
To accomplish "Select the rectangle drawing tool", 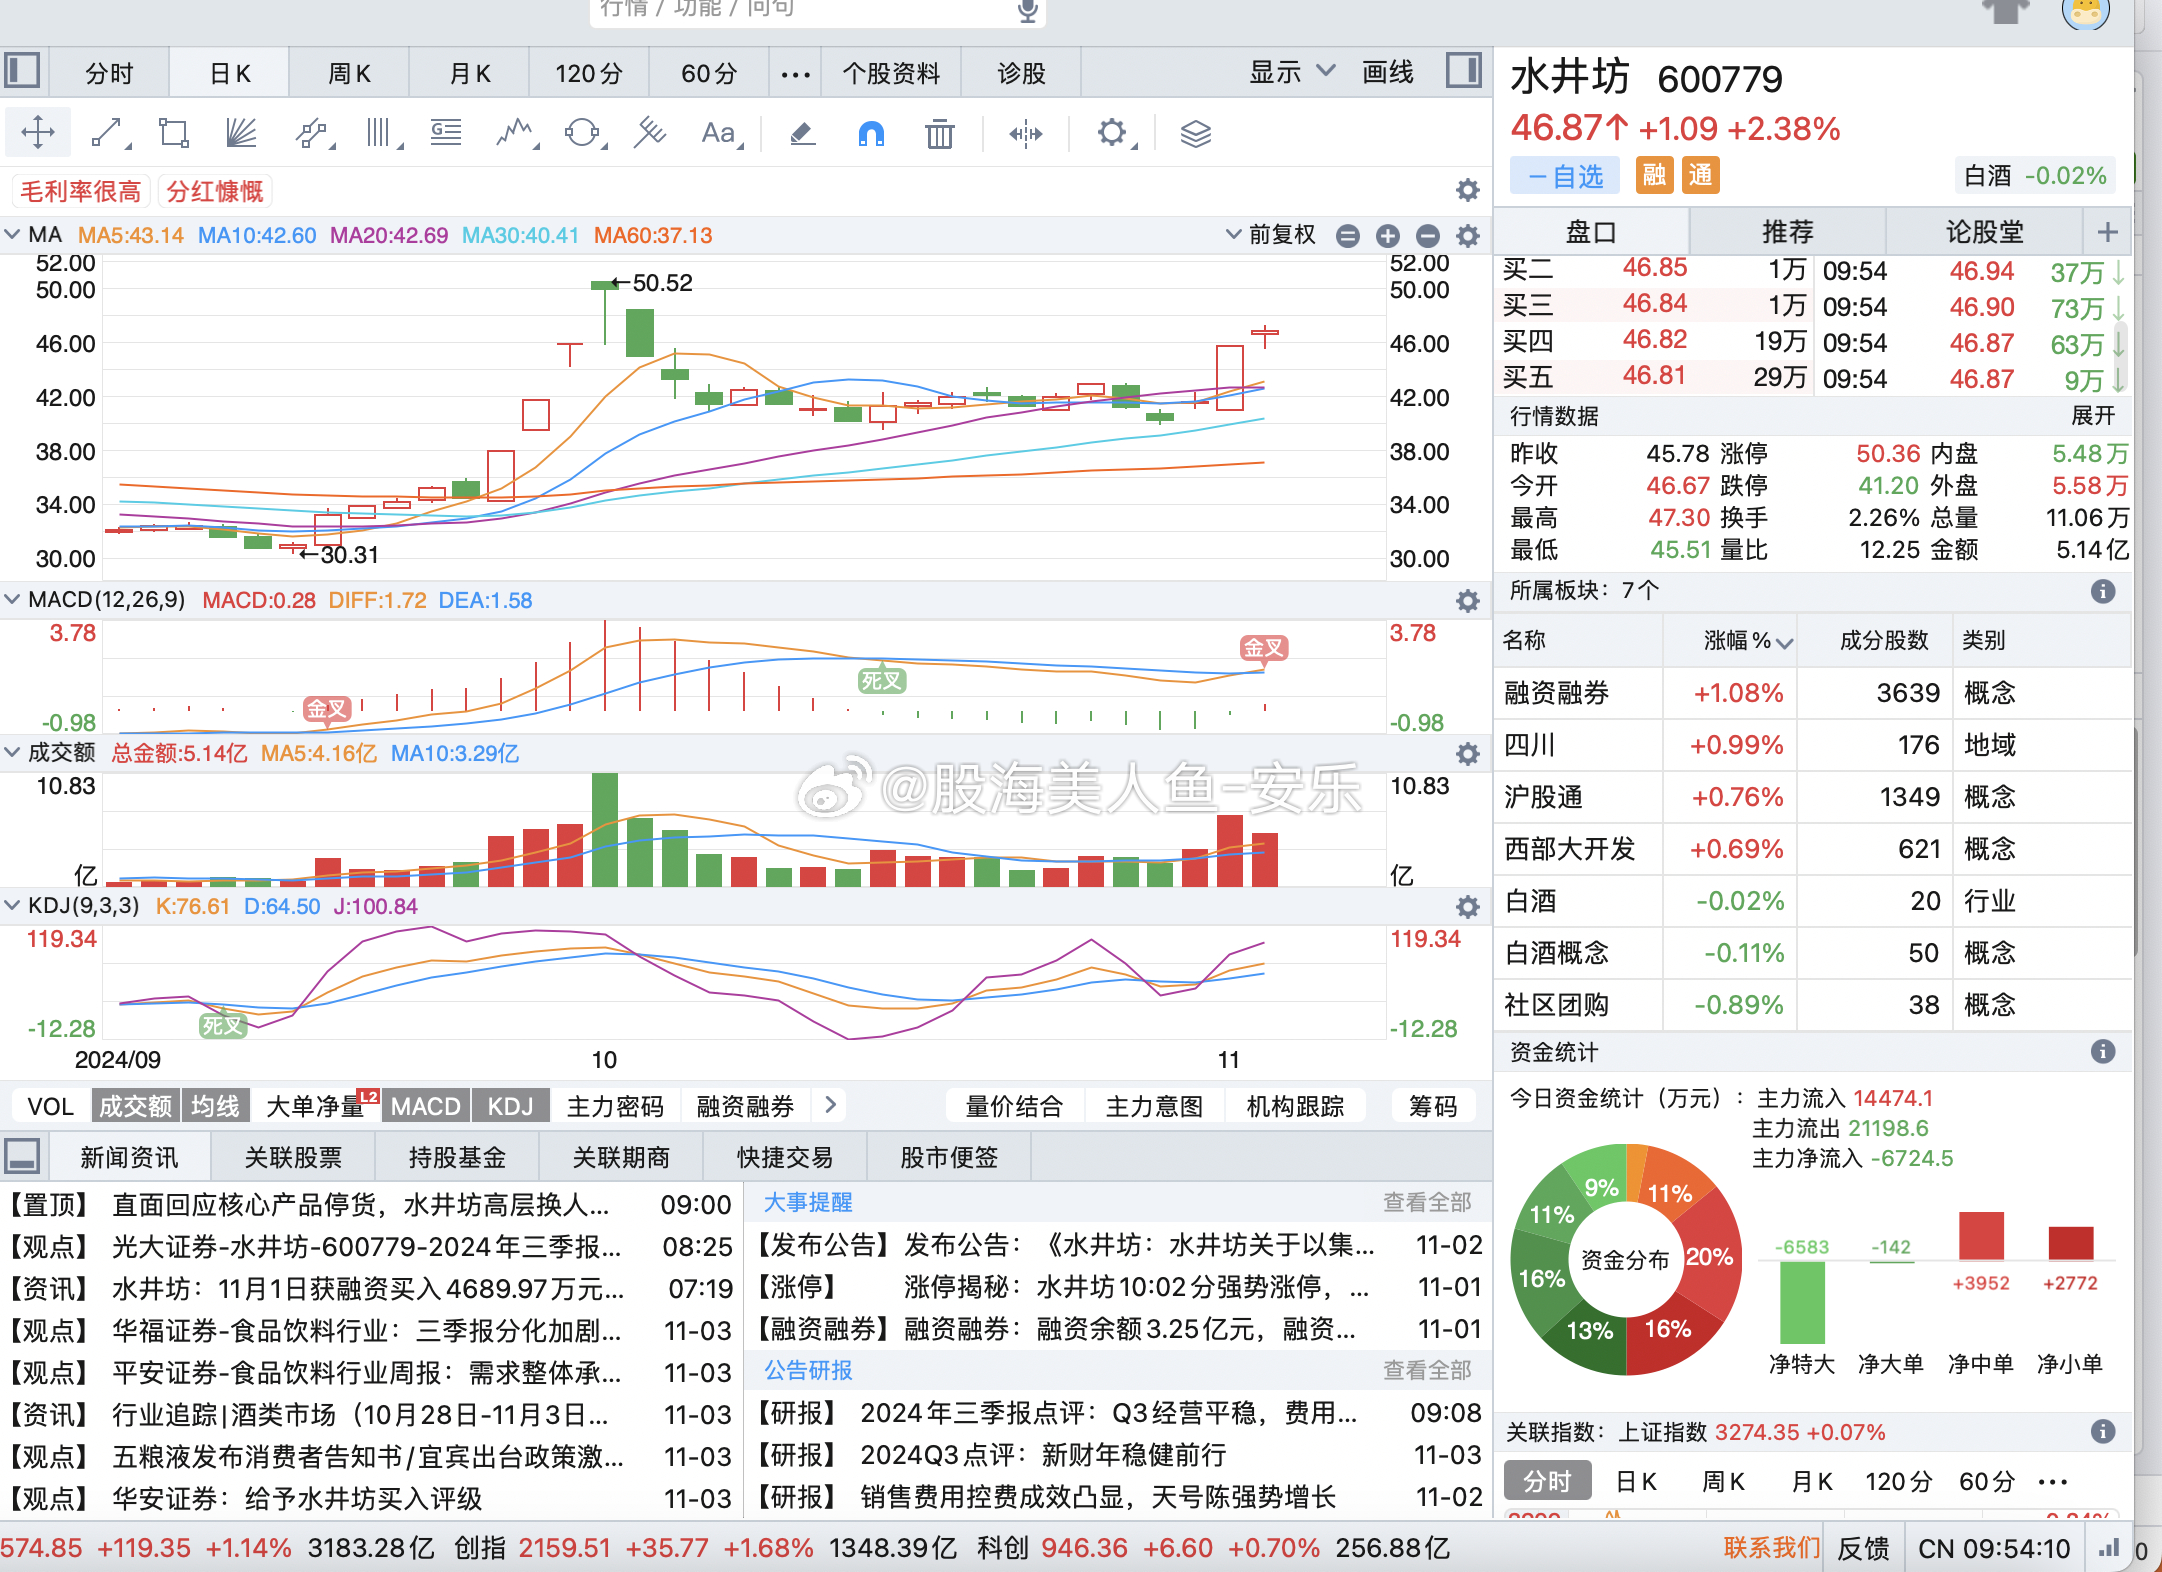I will tap(174, 133).
